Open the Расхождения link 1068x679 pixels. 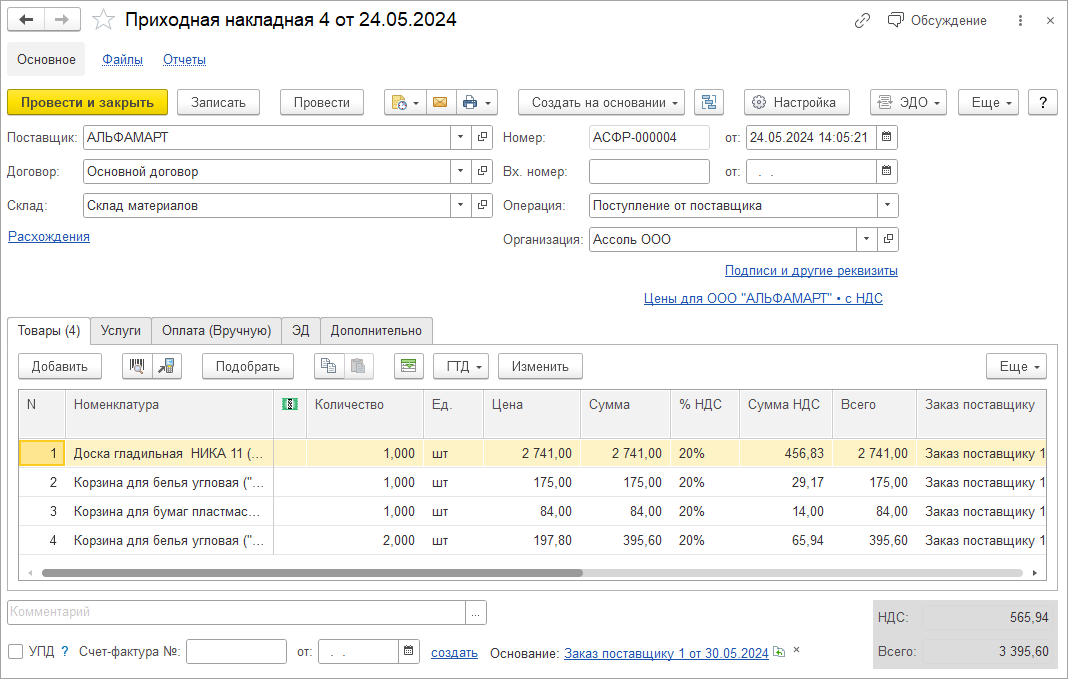(x=49, y=236)
